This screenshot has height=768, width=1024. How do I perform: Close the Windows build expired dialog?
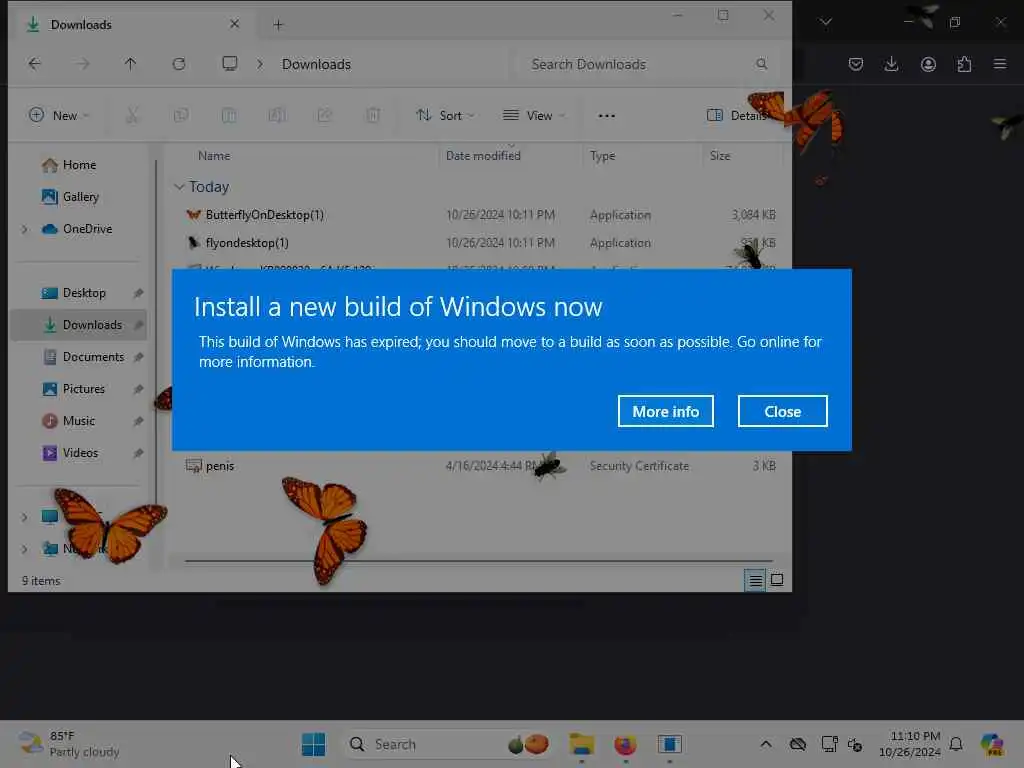point(782,411)
